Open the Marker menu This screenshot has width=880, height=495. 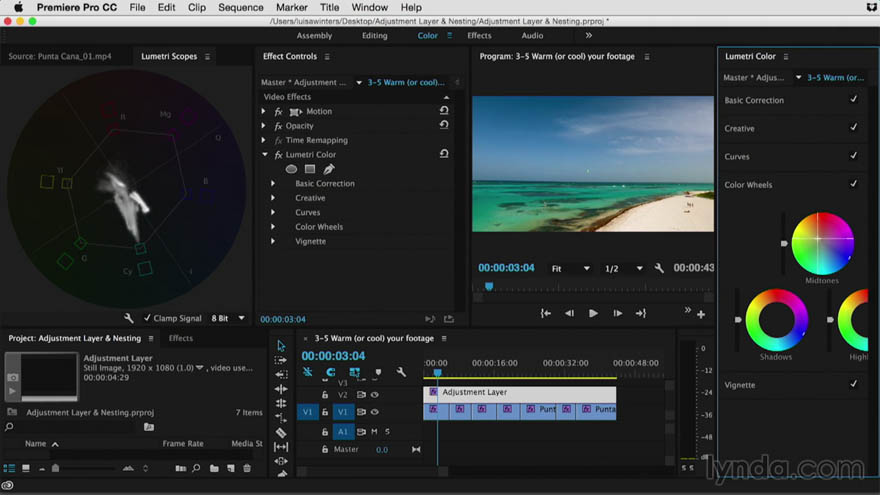click(x=292, y=7)
